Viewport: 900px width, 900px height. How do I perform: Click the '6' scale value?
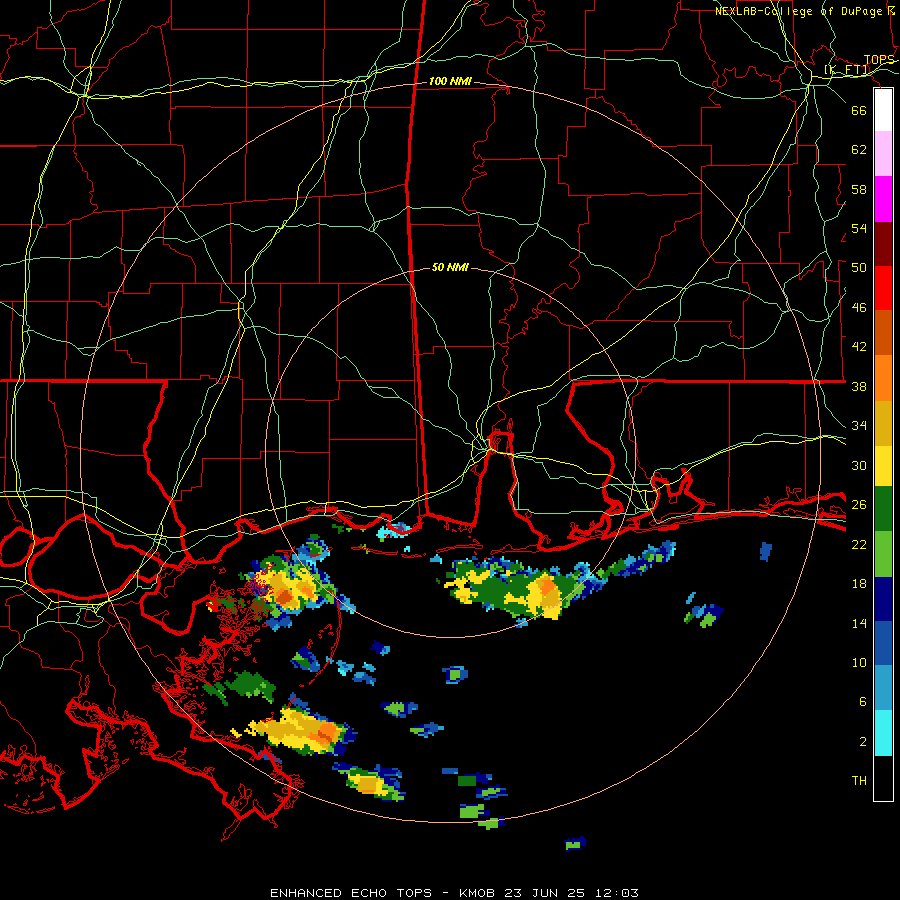(x=862, y=702)
